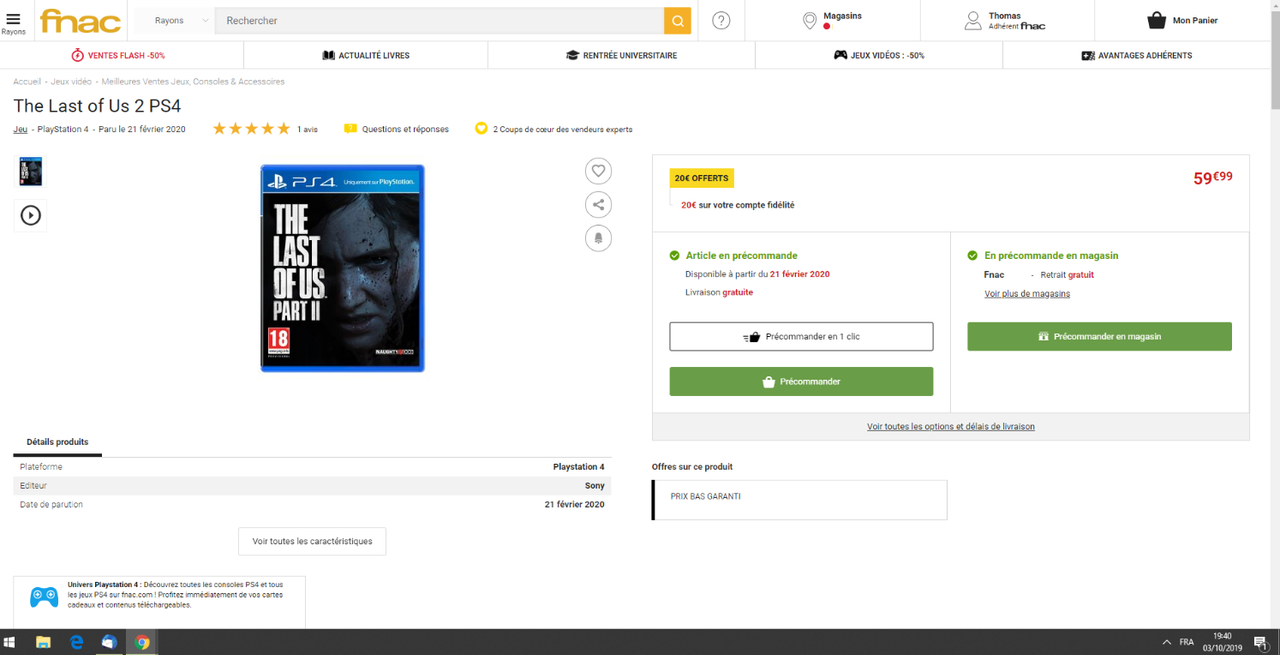Click FRA language indicator
The width and height of the screenshot is (1280, 655).
pos(1187,642)
